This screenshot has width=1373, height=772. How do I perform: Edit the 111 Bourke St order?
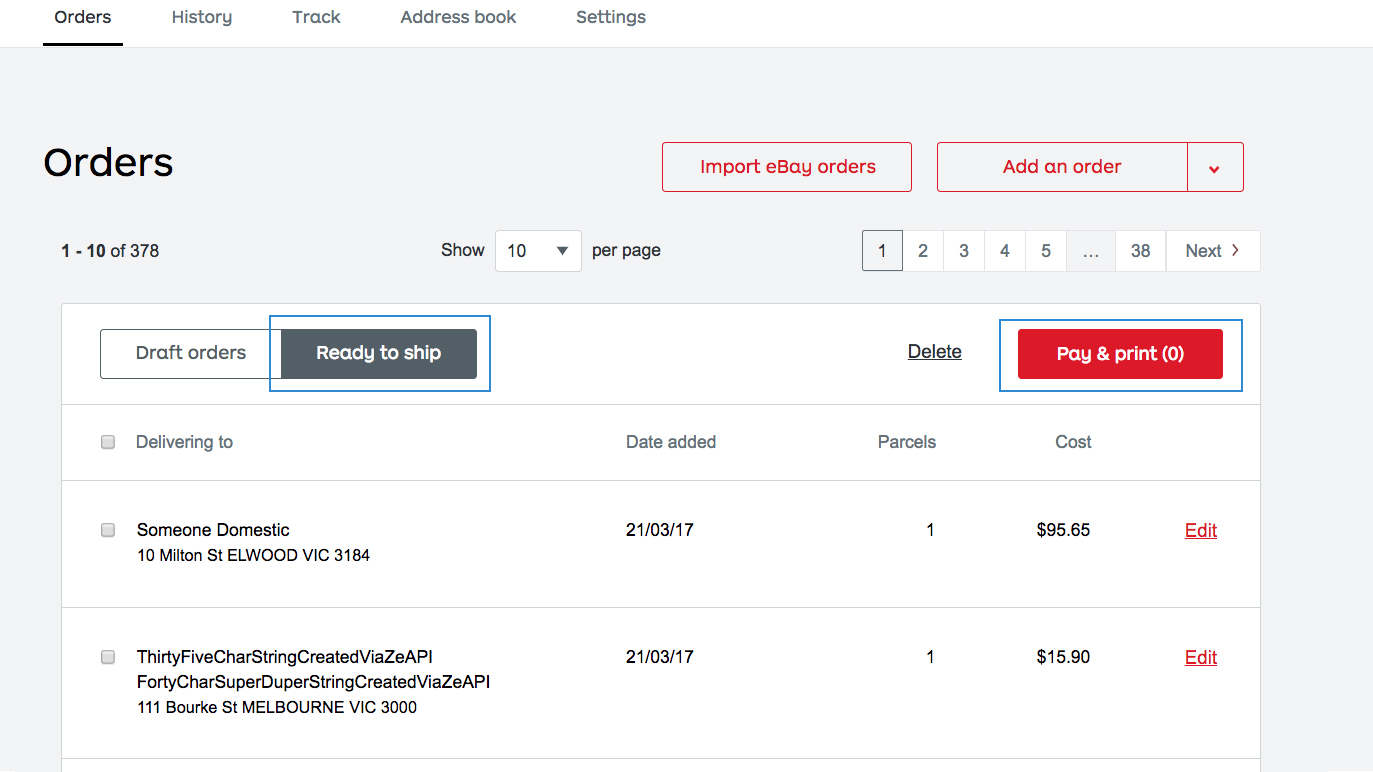pos(1200,658)
